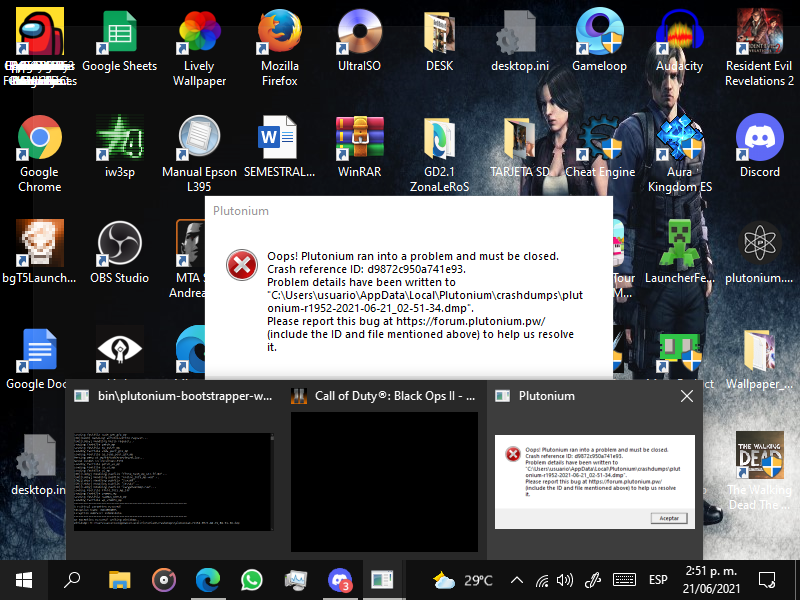Viewport: 800px width, 600px height.
Task: Launch OBS Studio from desktop
Action: pyautogui.click(x=119, y=252)
